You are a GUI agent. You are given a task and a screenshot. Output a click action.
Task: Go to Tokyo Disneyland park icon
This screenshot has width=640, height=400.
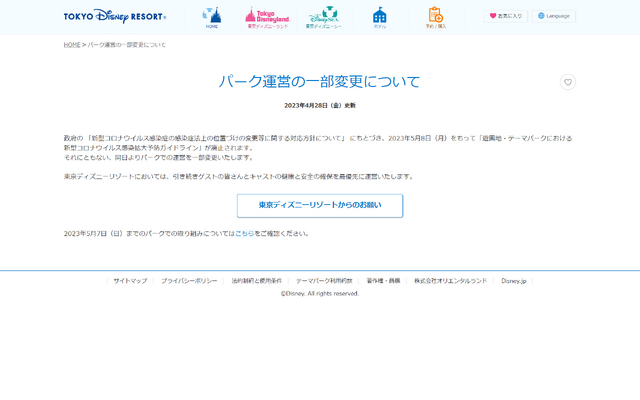tap(267, 17)
